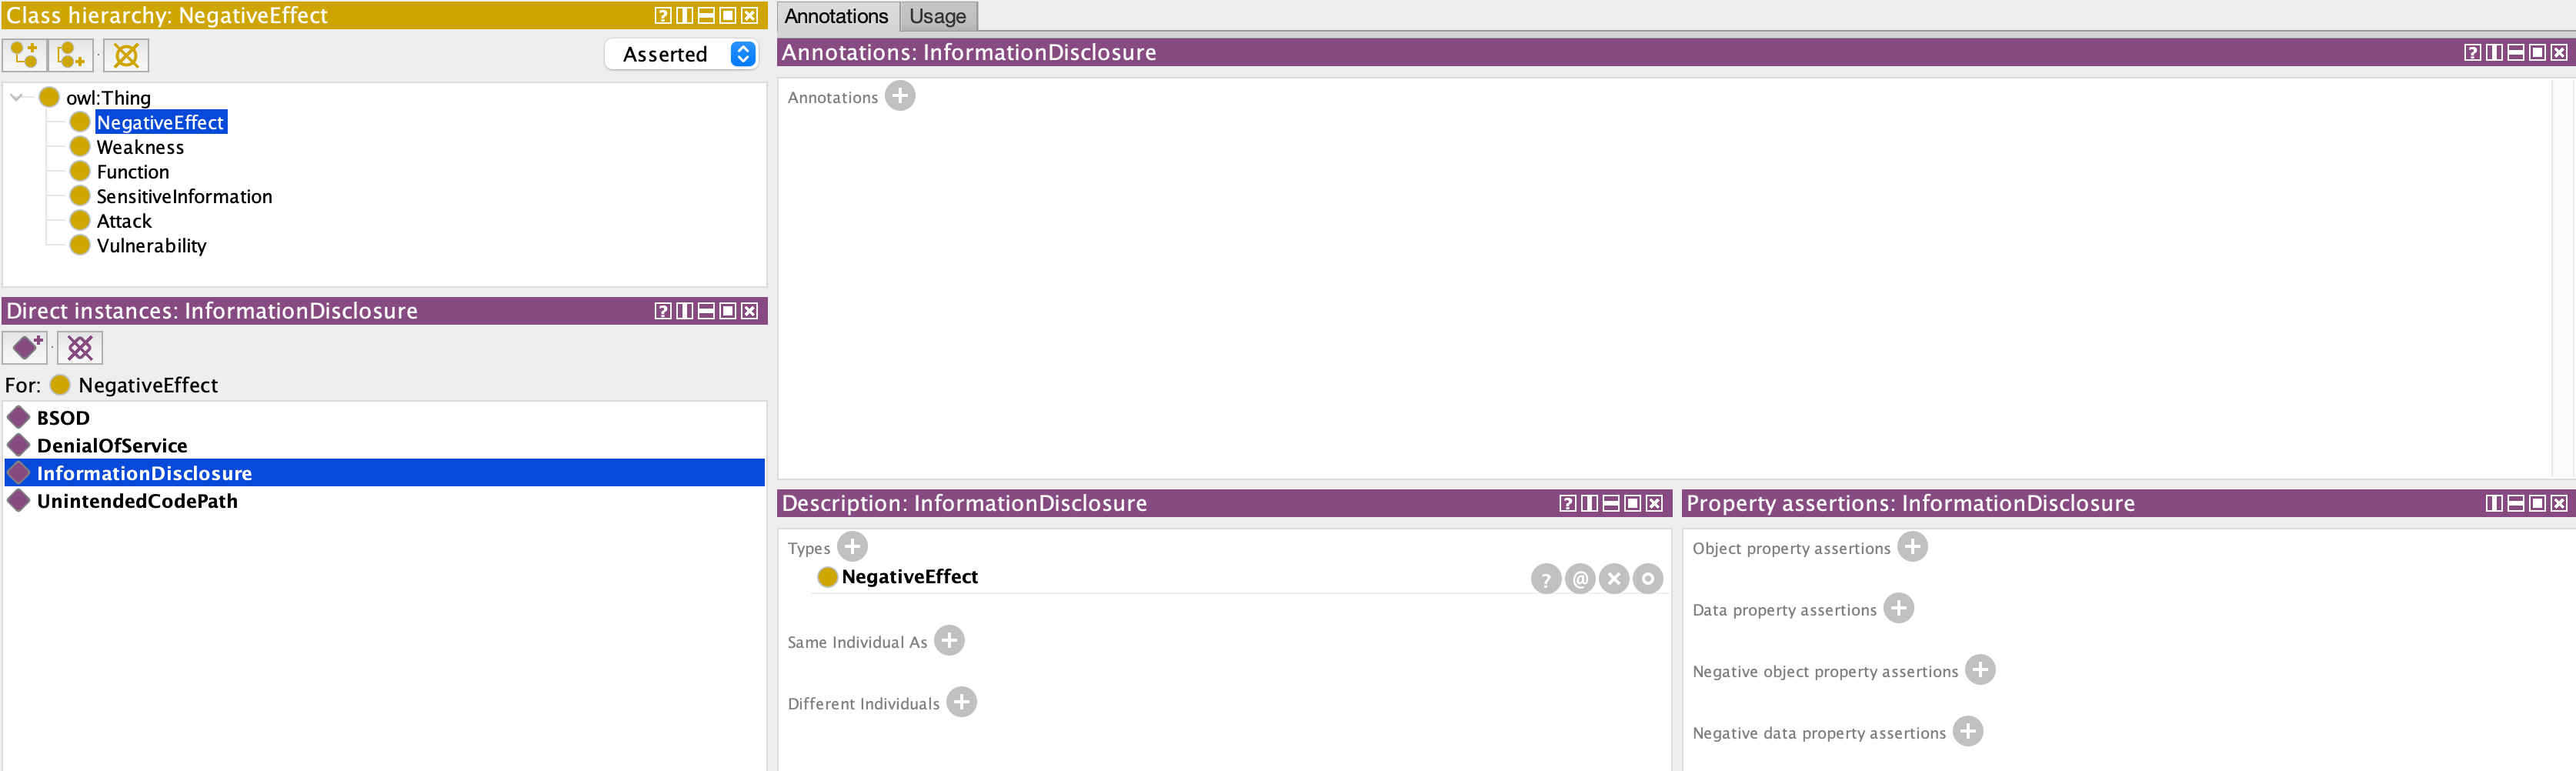Collapse the owl:Thing tree node
The width and height of the screenshot is (2576, 771).
17,98
